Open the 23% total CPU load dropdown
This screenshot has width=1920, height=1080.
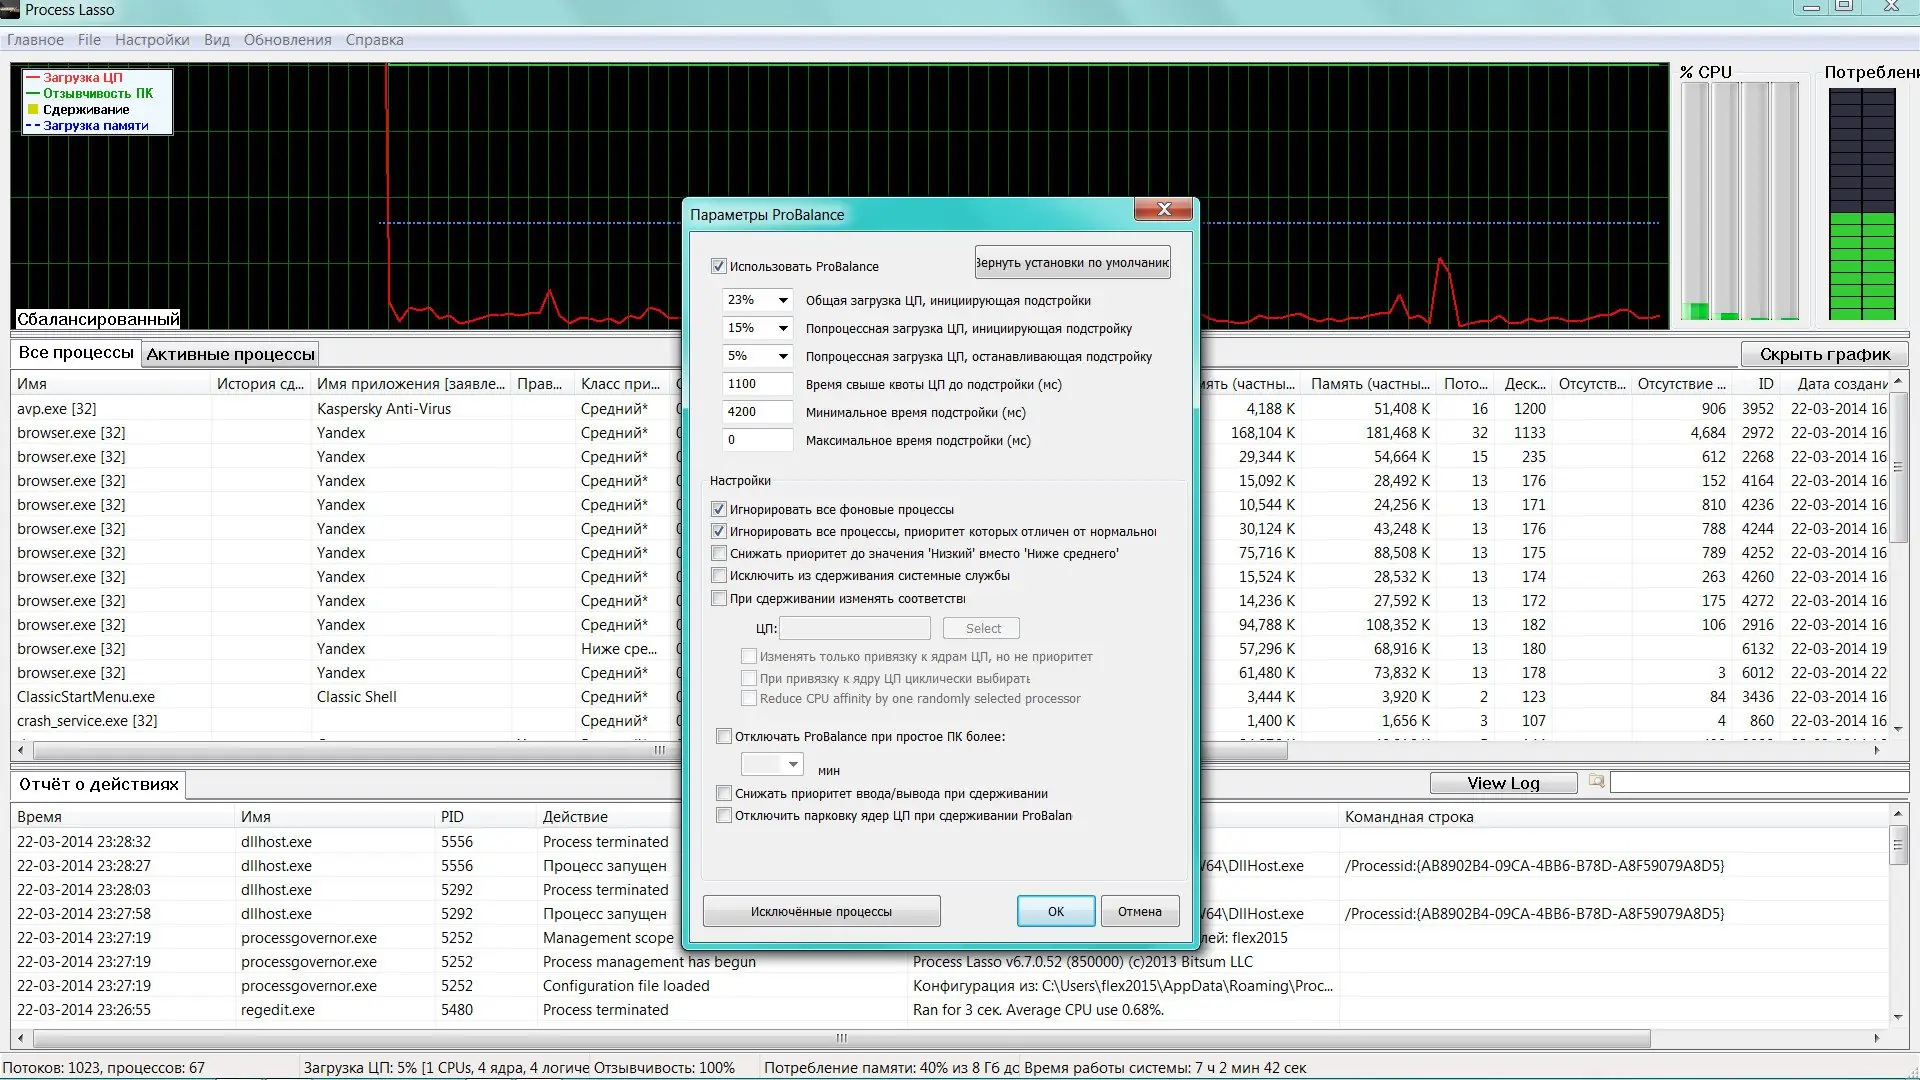783,300
